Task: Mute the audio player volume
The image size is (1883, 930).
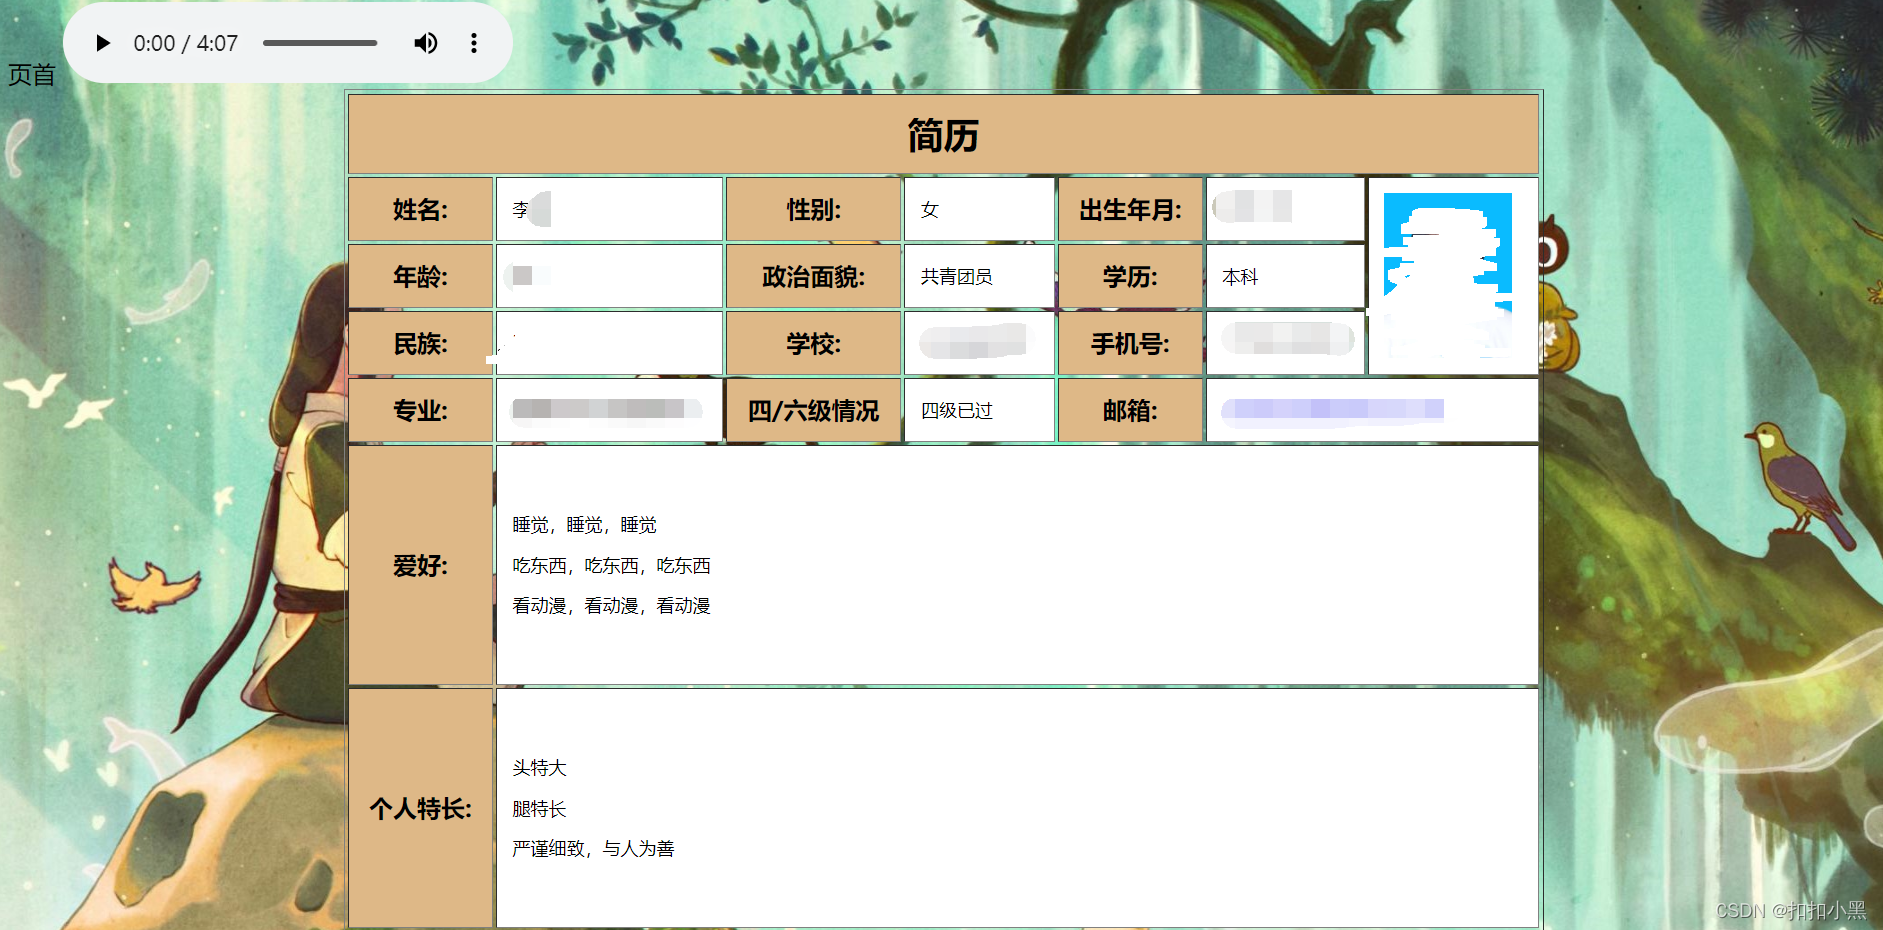Action: 426,43
